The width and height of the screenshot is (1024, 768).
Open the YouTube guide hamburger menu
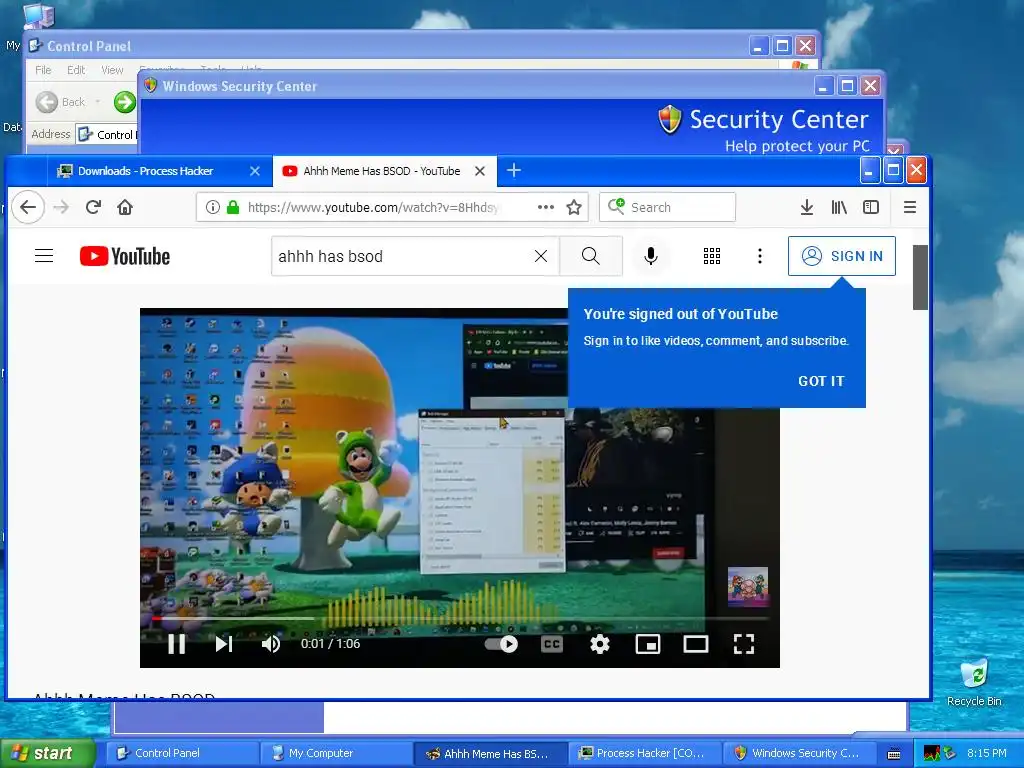[44, 255]
